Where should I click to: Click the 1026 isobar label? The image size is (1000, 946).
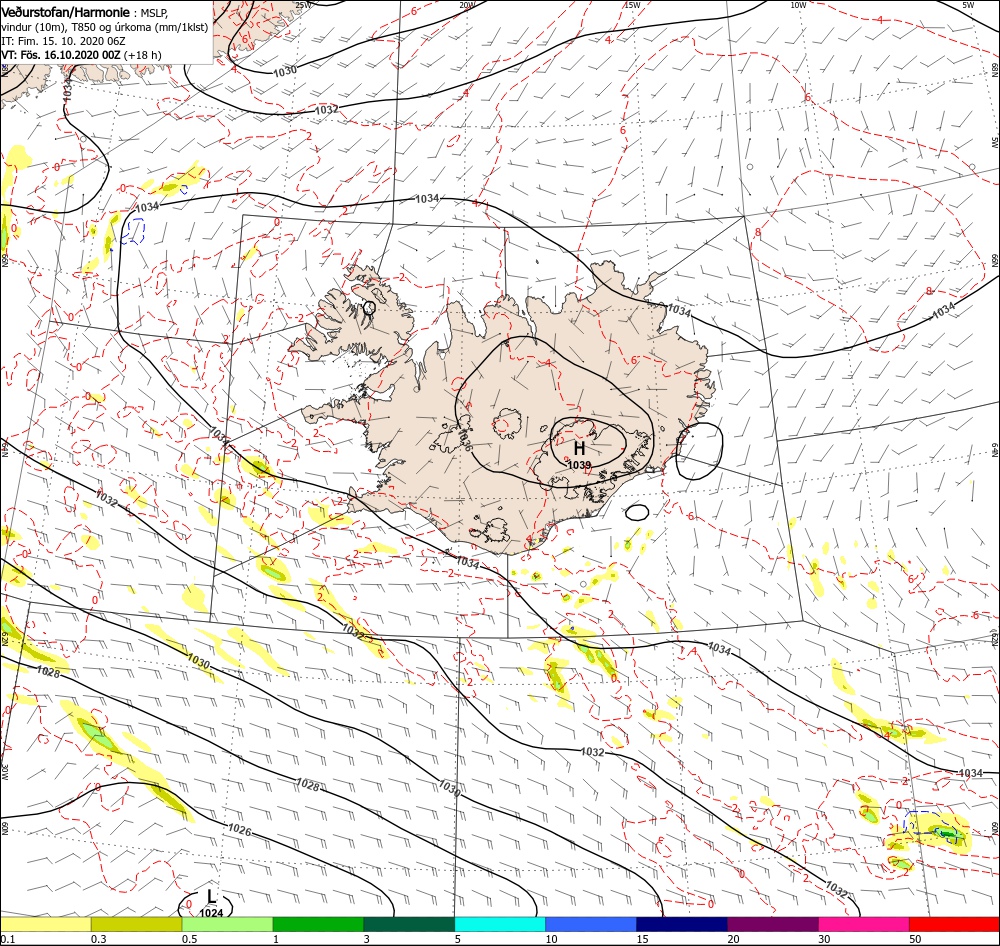pos(239,831)
